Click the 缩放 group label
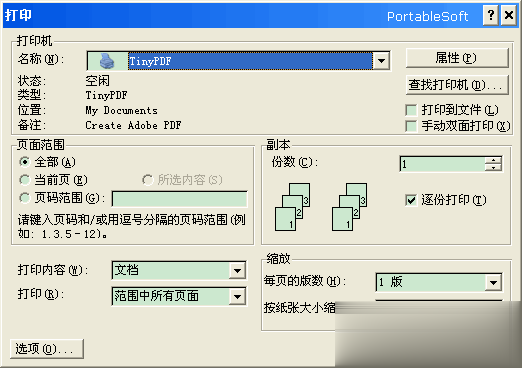The image size is (522, 368). (278, 259)
